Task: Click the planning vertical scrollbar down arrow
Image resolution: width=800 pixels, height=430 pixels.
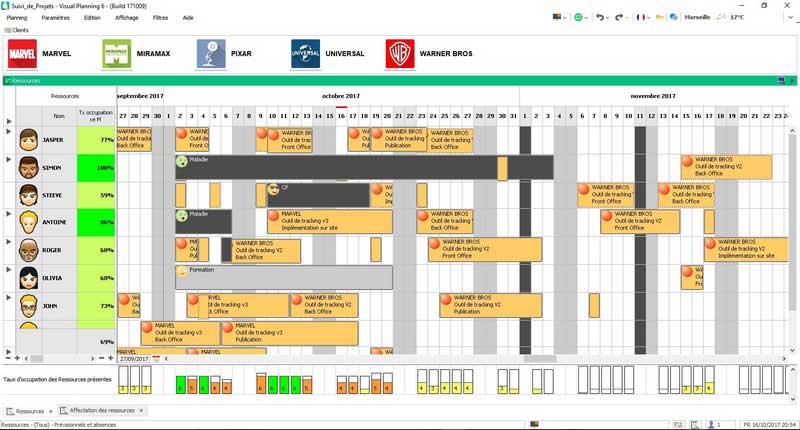Action: coord(792,350)
